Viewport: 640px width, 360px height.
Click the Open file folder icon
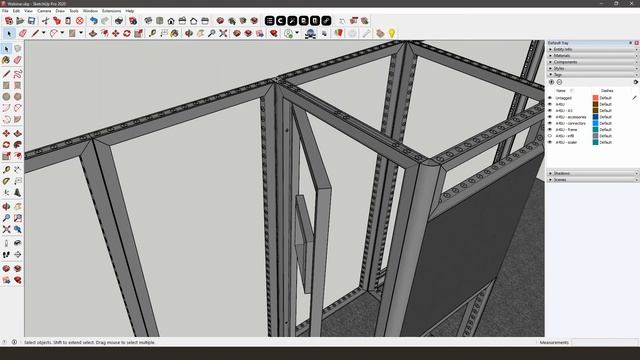[20, 20]
